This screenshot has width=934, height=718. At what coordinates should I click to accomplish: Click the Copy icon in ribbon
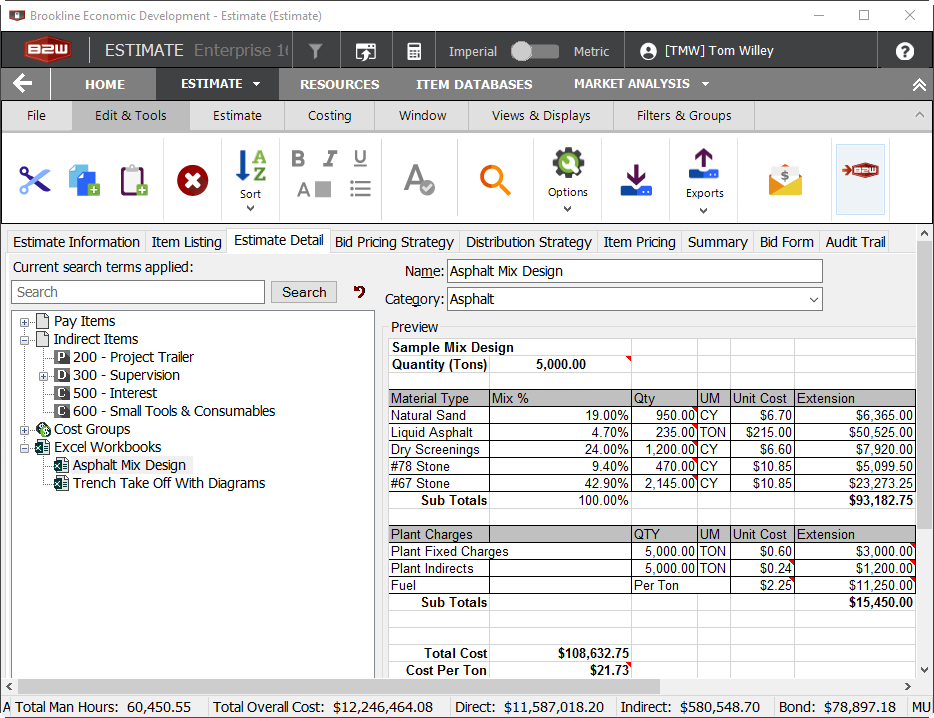84,180
